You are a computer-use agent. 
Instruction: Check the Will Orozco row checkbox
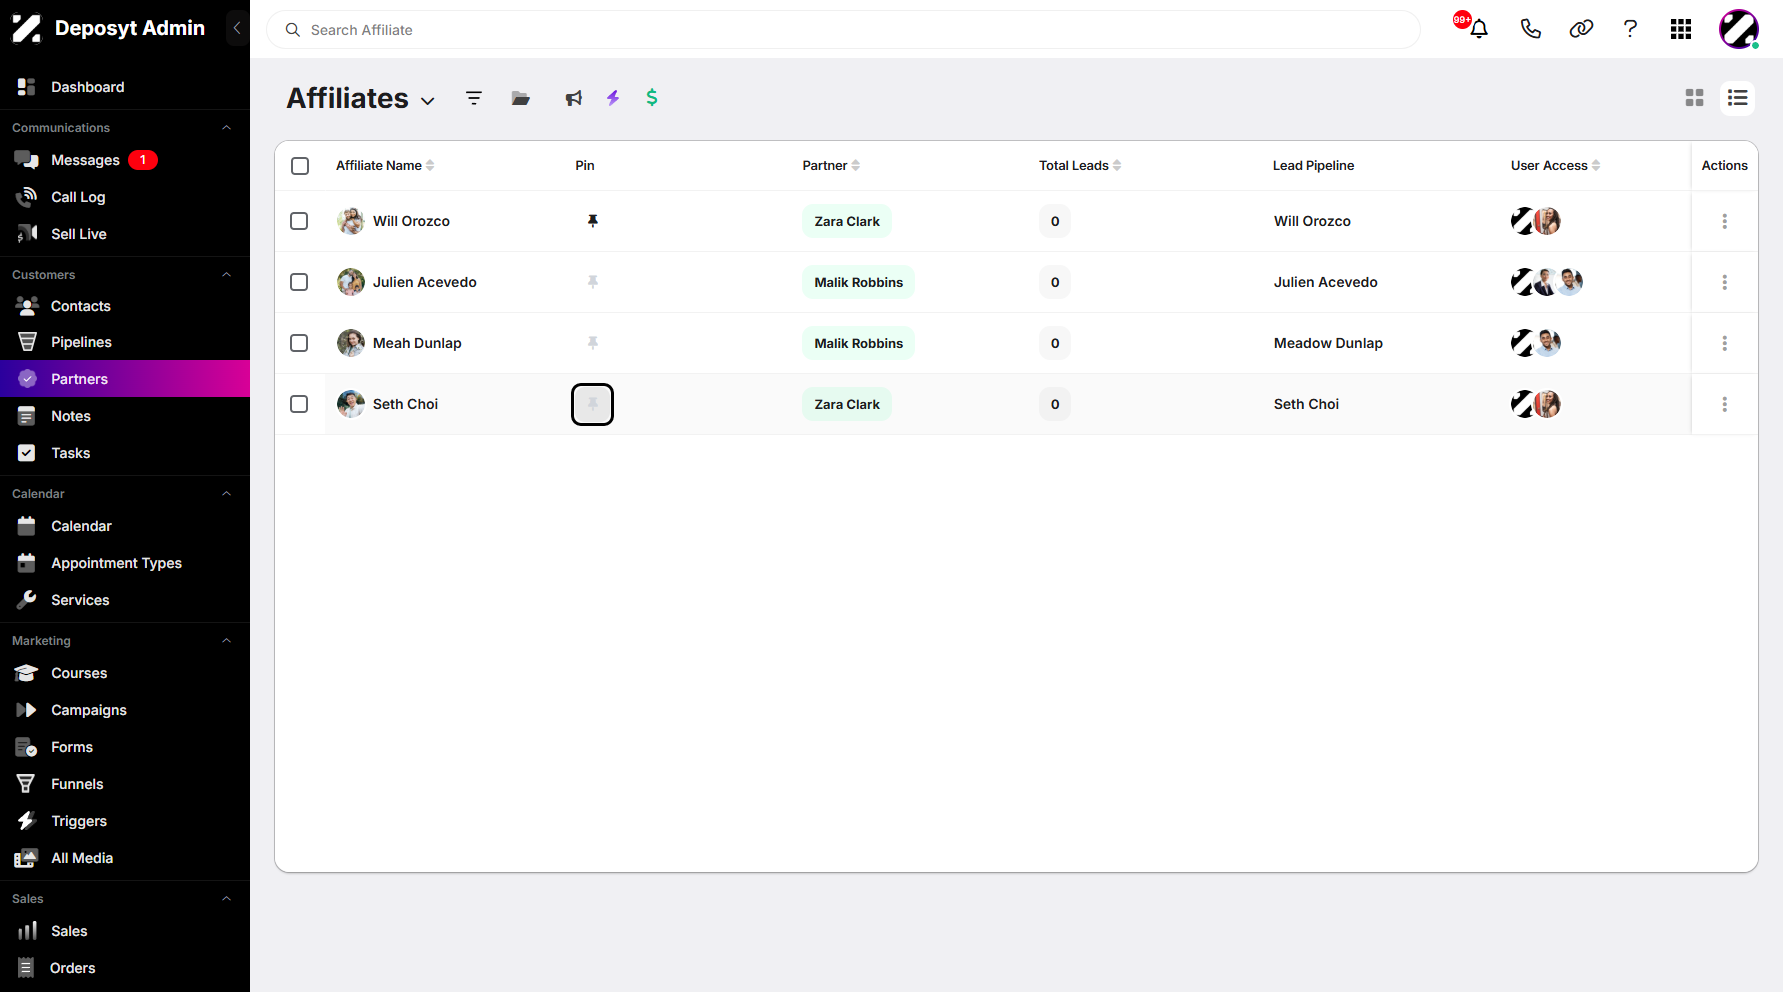click(299, 221)
